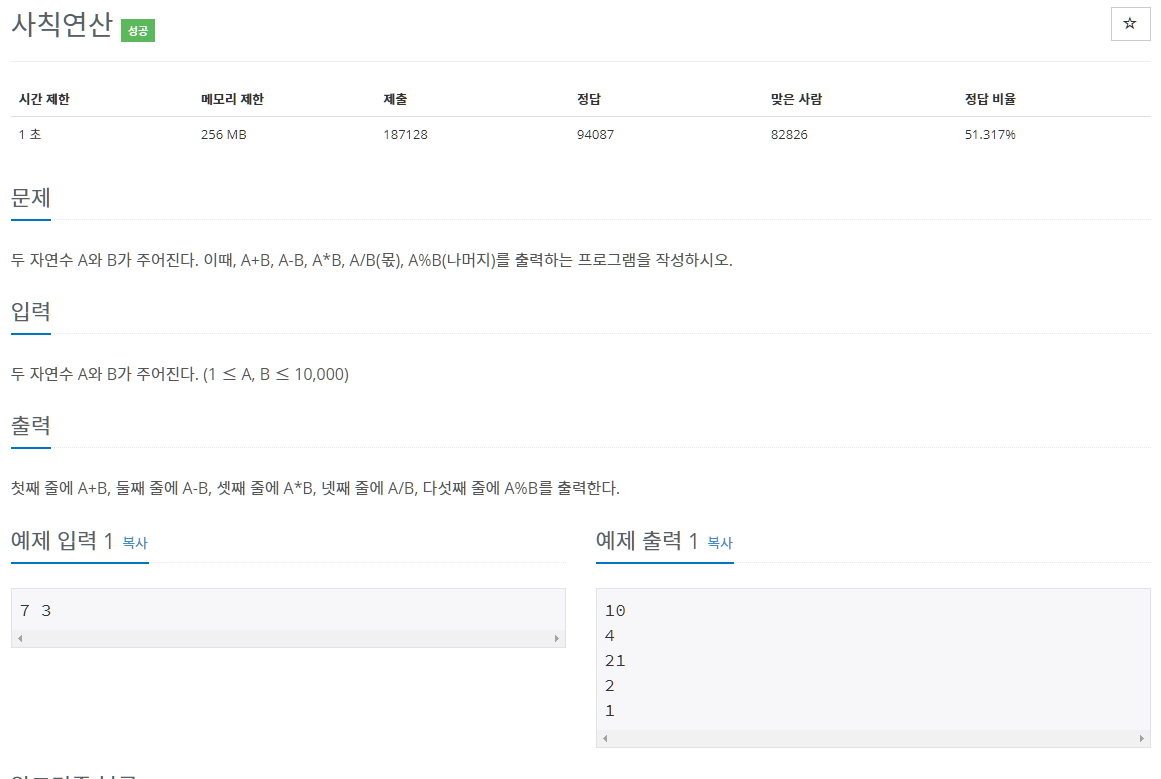
Task: Click the output value "21"
Action: 615,661
